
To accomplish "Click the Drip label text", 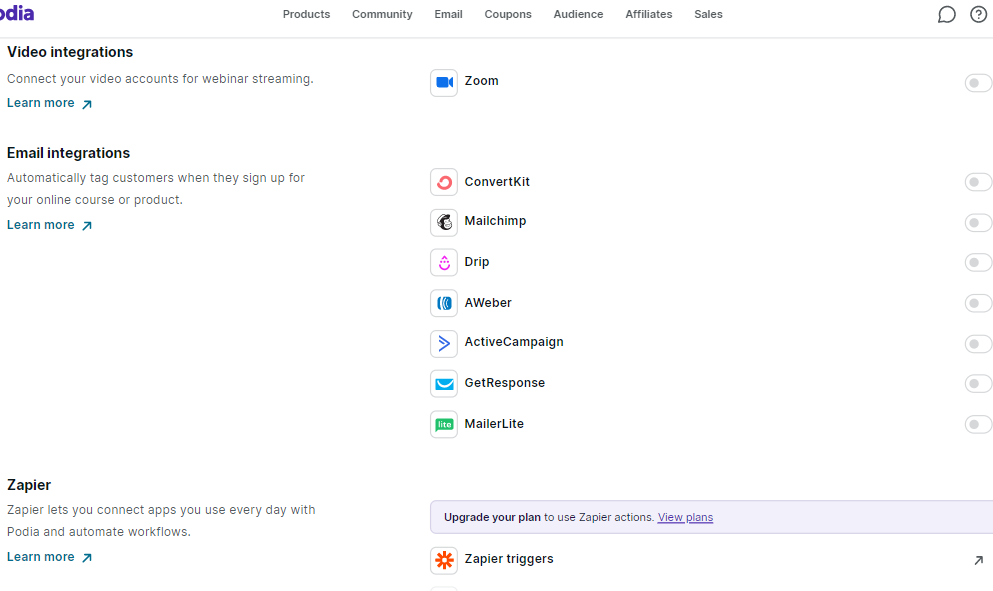I will click(x=477, y=262).
